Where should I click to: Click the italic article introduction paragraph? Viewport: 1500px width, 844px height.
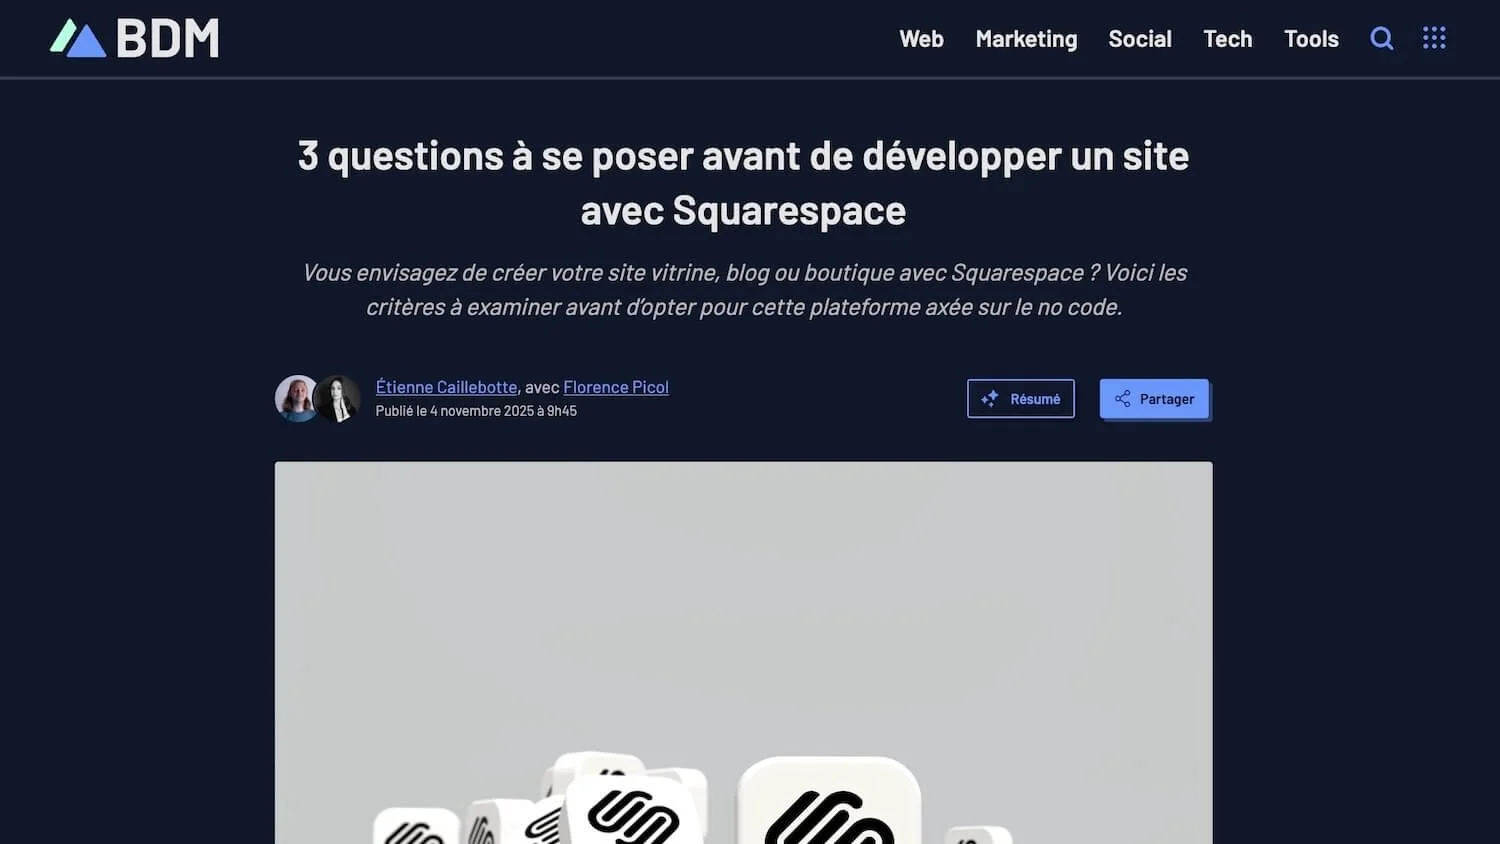coord(744,289)
